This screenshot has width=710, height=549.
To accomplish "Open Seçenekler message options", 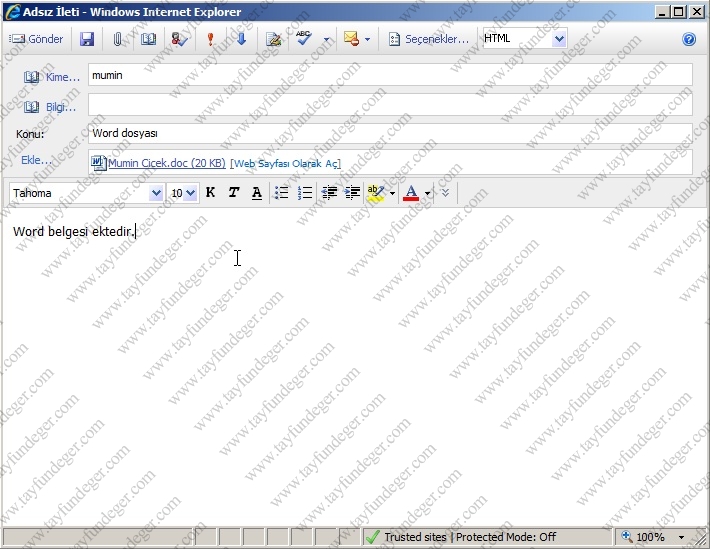I will (x=428, y=39).
